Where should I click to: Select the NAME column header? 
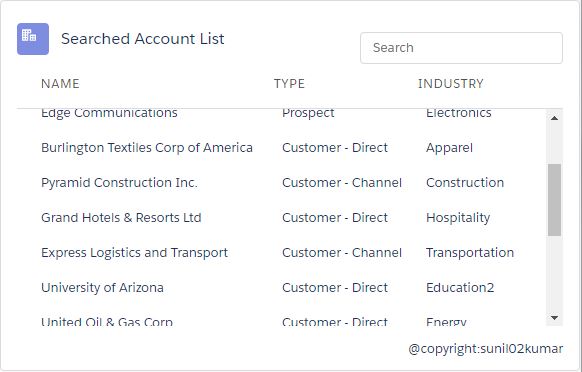[60, 84]
